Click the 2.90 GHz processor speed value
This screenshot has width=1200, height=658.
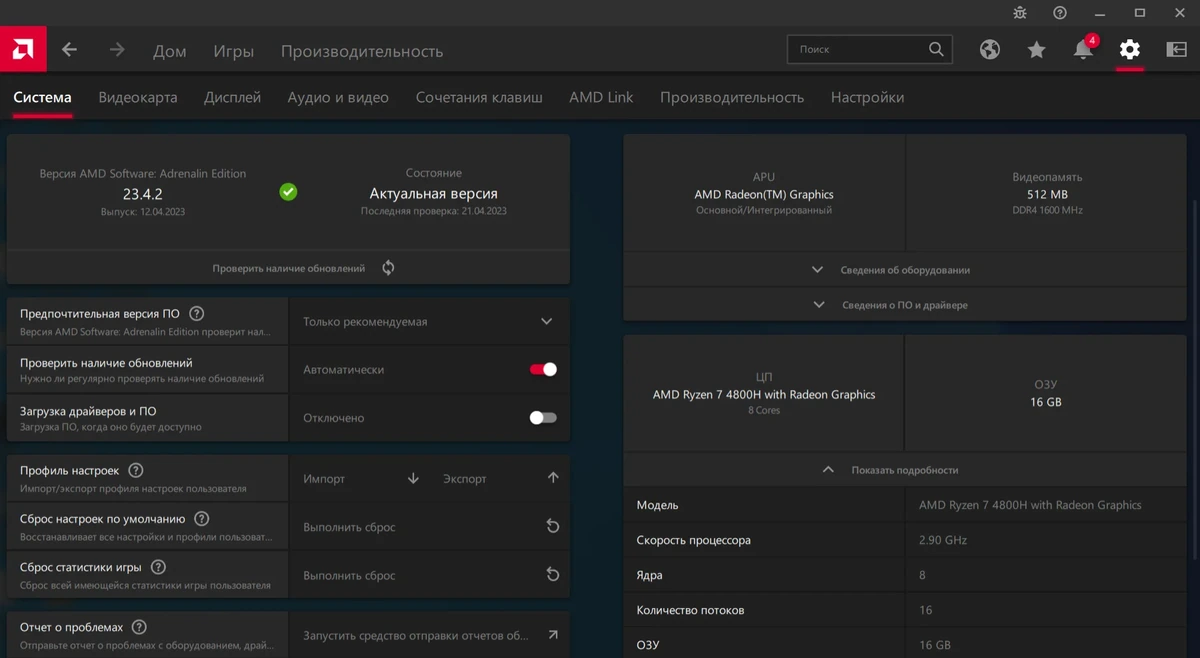coord(941,540)
